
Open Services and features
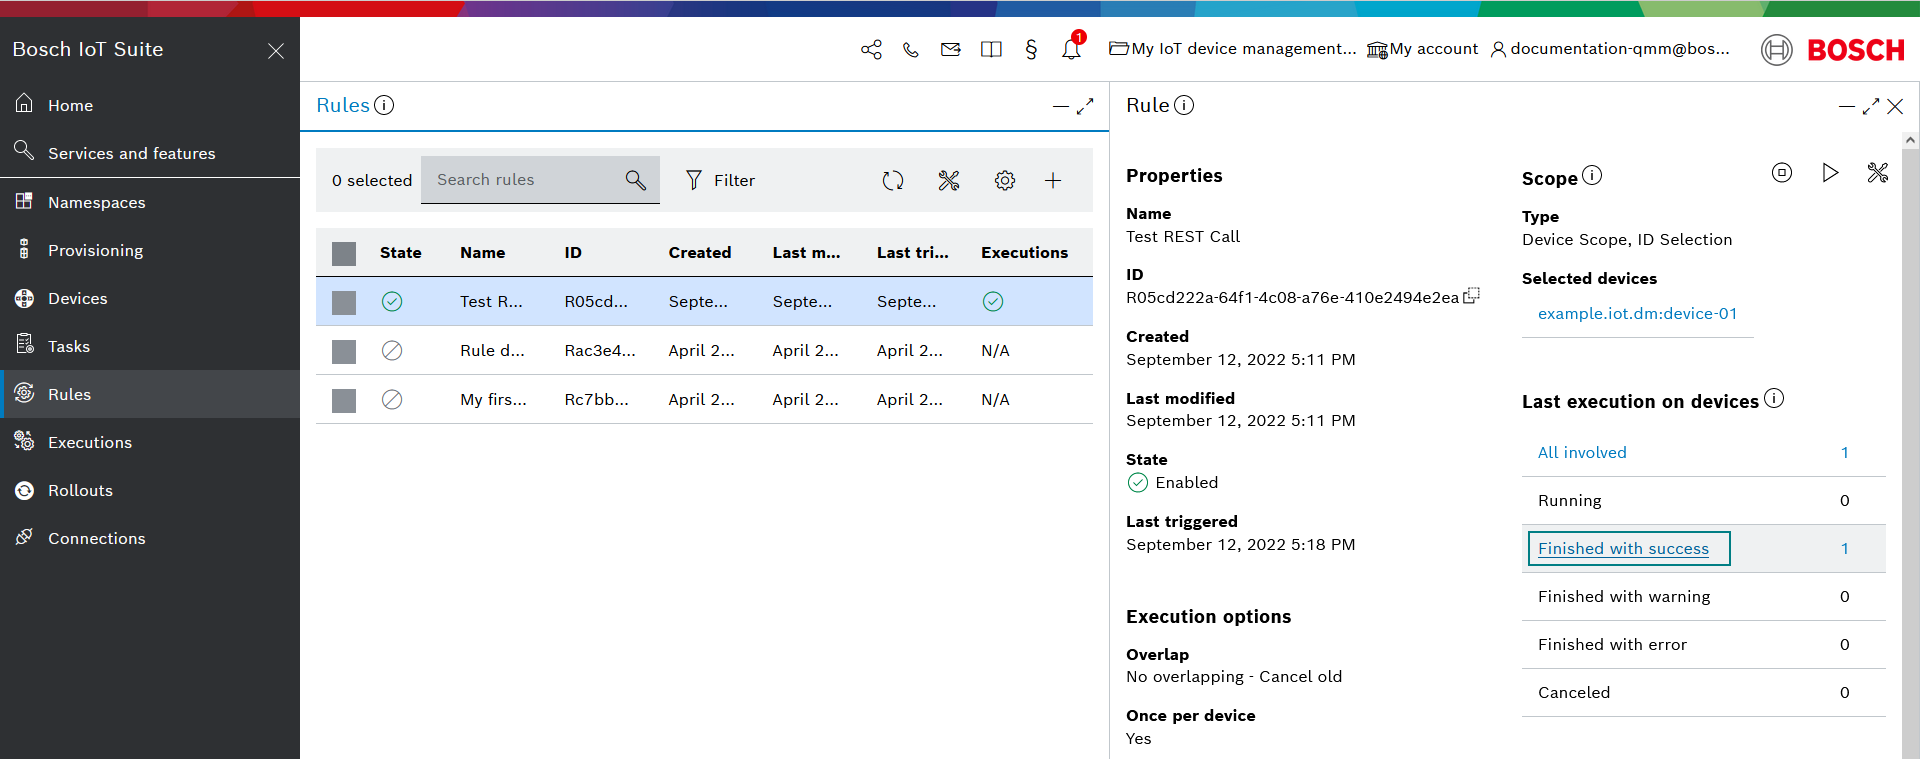pos(150,153)
